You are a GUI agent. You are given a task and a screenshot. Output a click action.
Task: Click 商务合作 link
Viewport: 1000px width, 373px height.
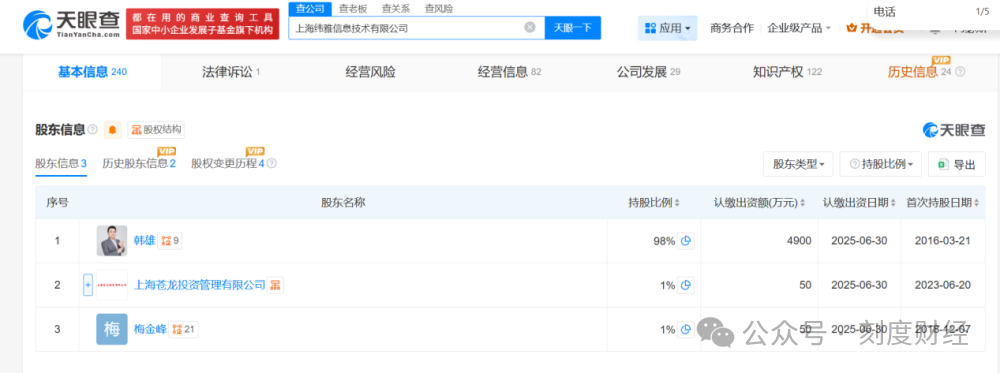click(x=732, y=28)
